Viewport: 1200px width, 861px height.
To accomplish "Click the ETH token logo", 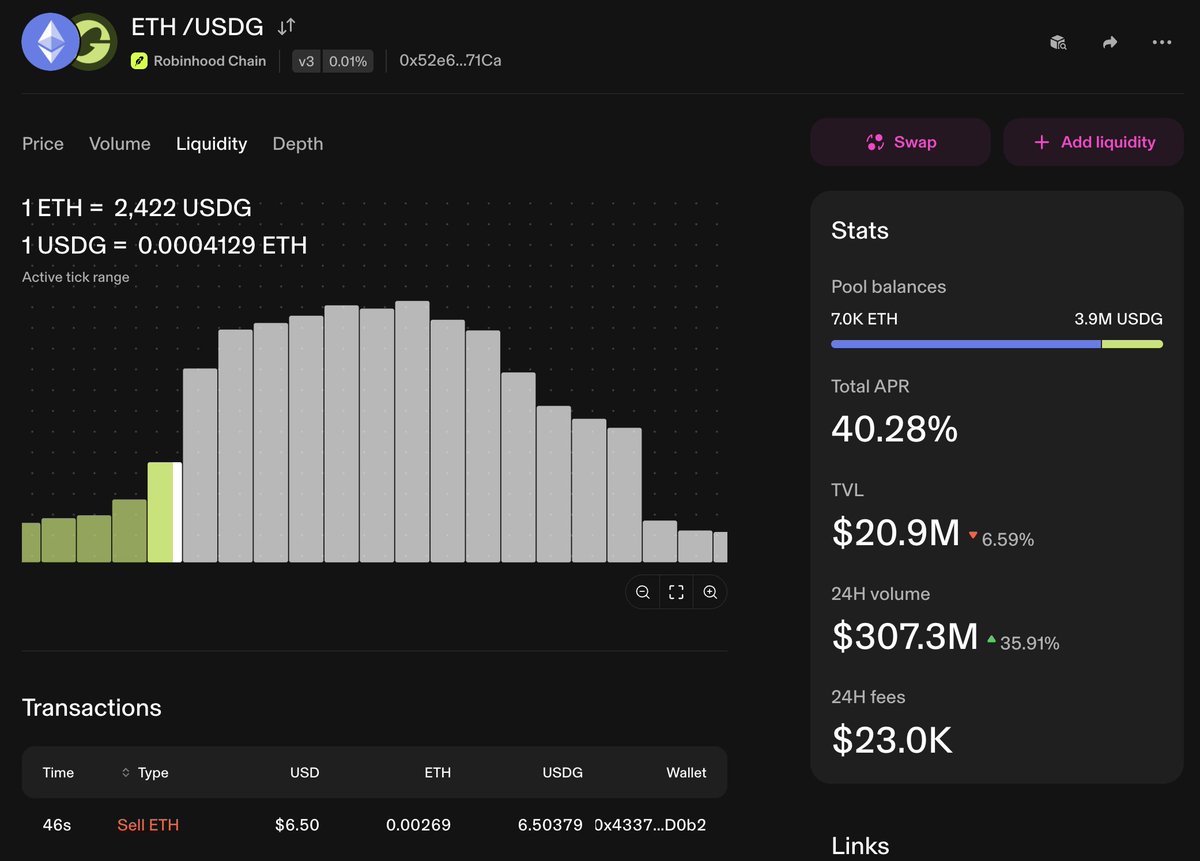I will pyautogui.click(x=51, y=41).
